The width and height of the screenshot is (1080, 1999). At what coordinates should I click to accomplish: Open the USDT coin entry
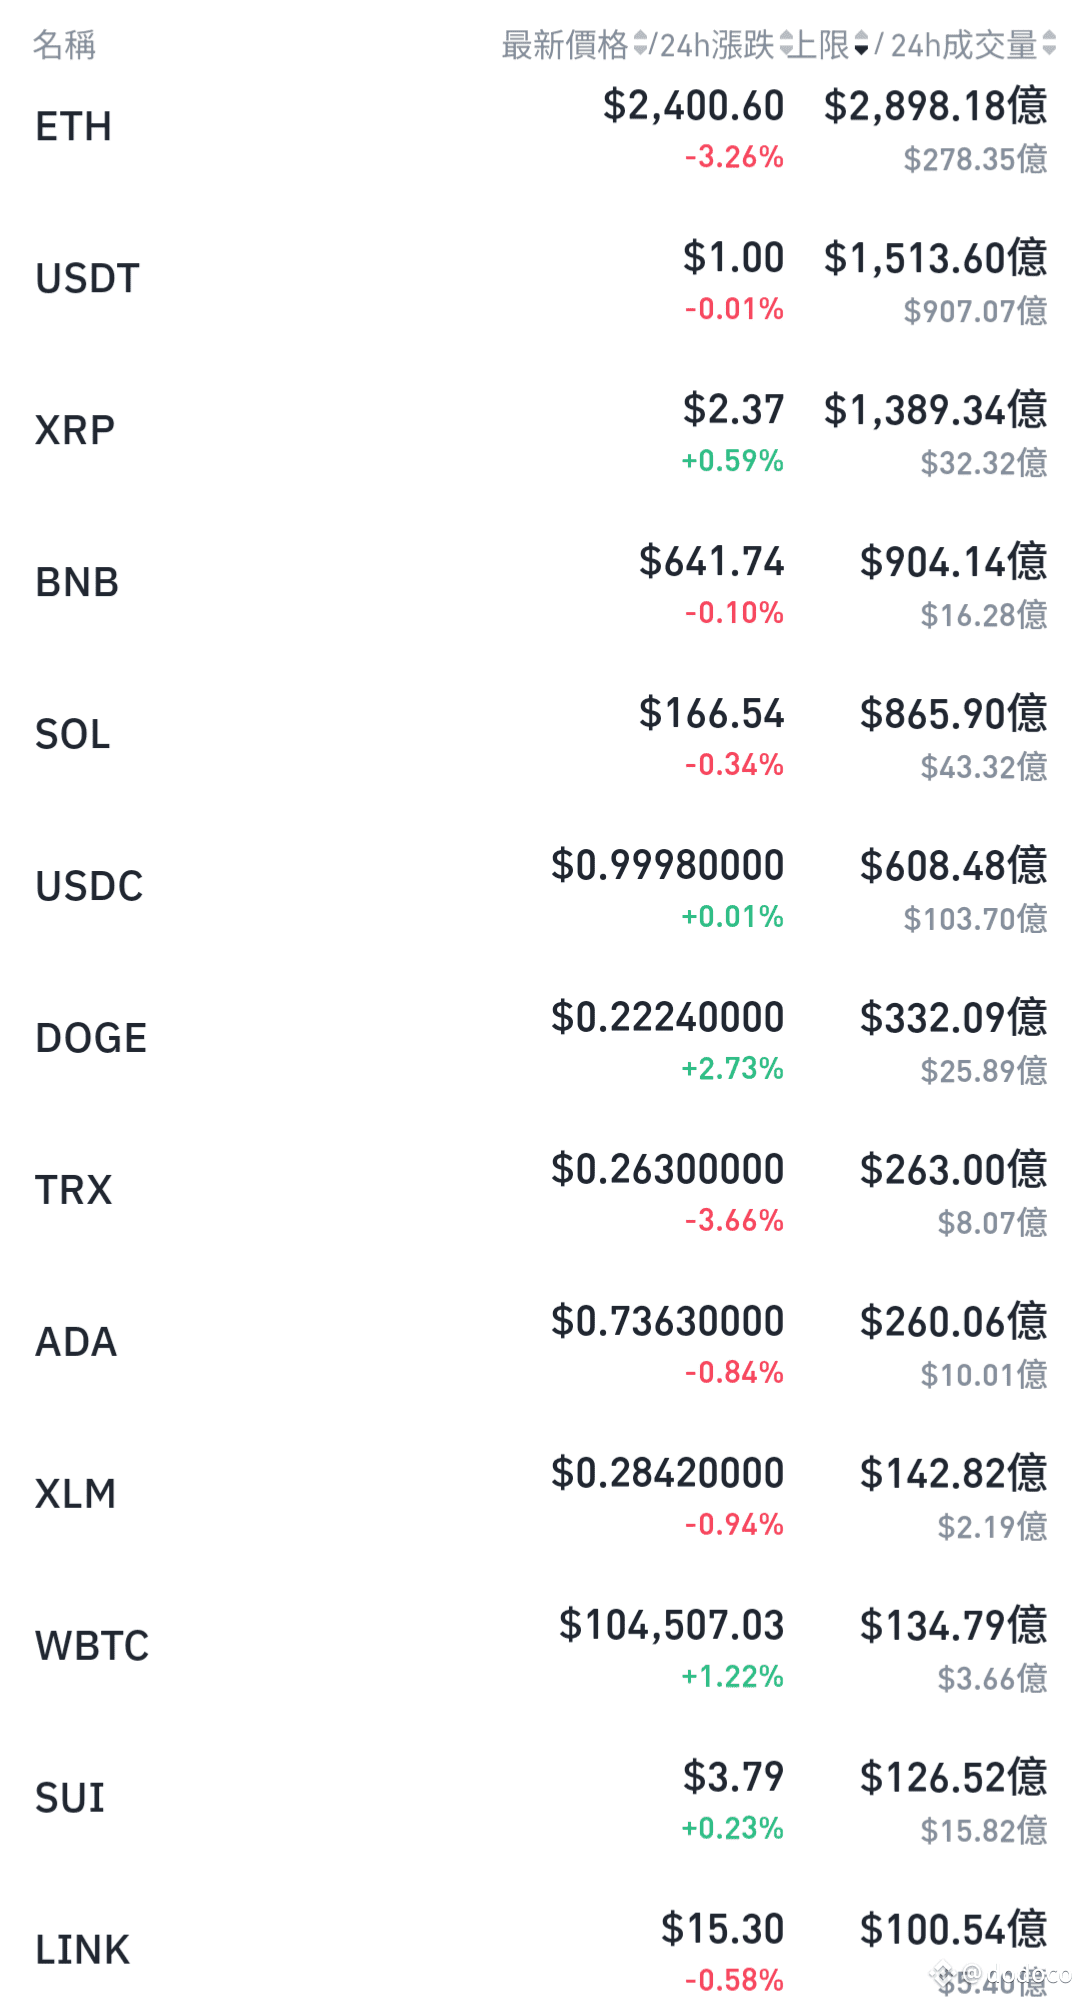click(540, 281)
